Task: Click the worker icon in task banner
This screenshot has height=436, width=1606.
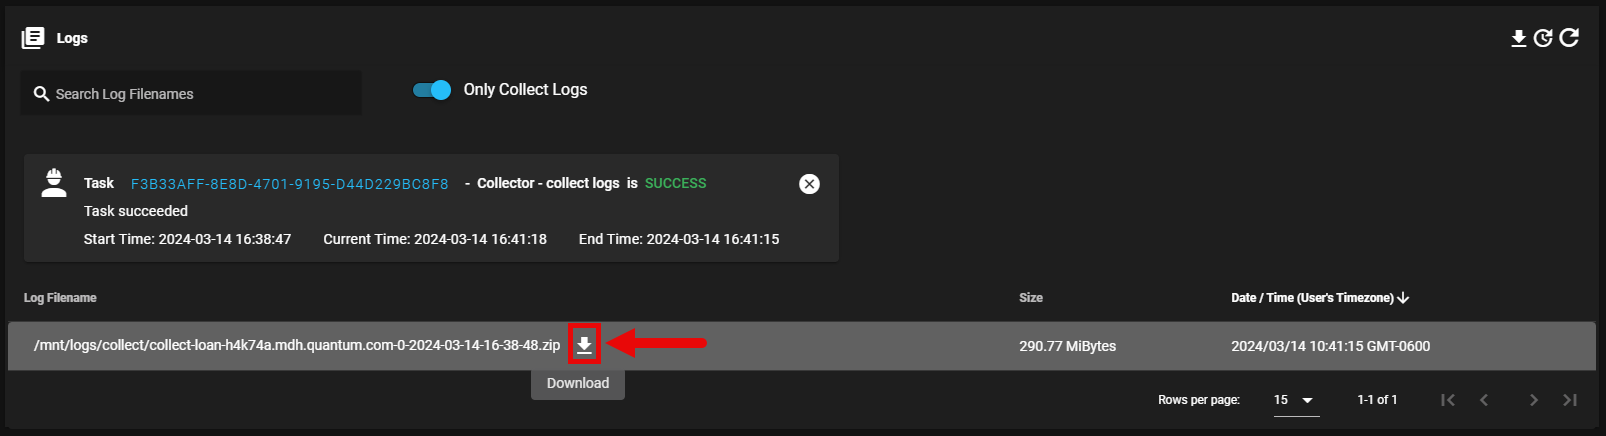Action: (54, 183)
